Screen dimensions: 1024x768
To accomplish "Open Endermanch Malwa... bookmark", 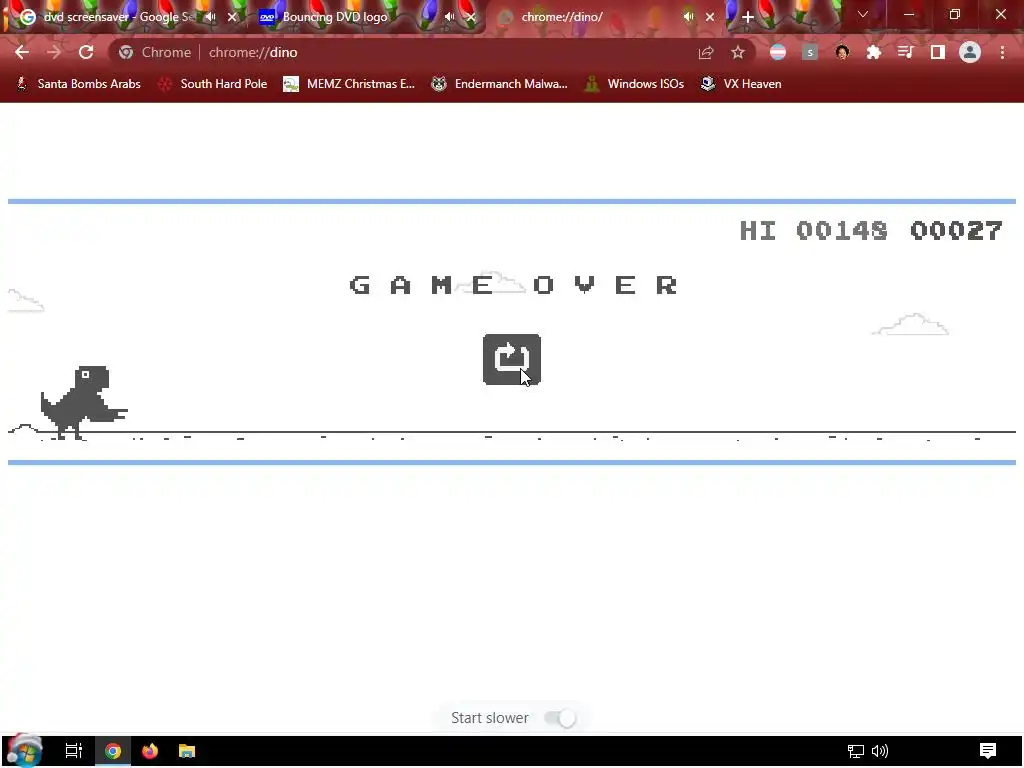I will [x=500, y=84].
